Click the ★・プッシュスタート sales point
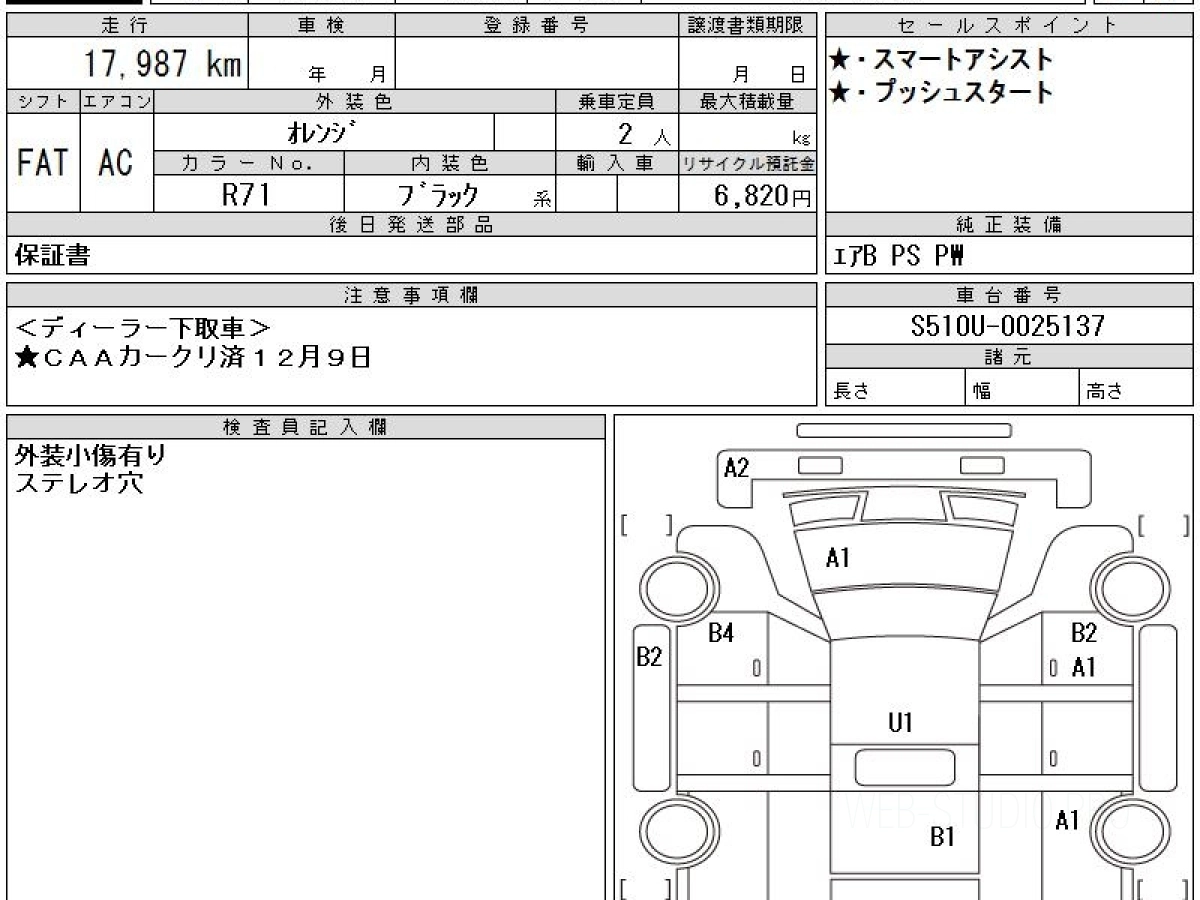Screen dimensions: 1200x900 [x=941, y=93]
